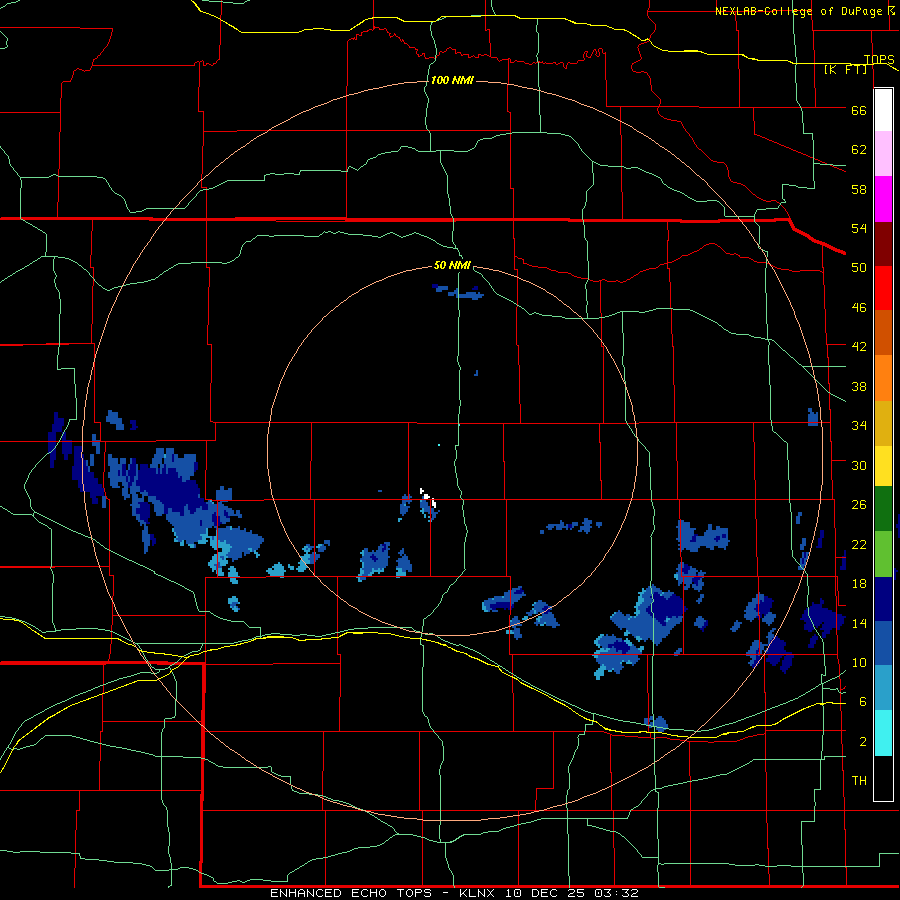Click the light pink legend swatch
The width and height of the screenshot is (900, 900).
(883, 153)
